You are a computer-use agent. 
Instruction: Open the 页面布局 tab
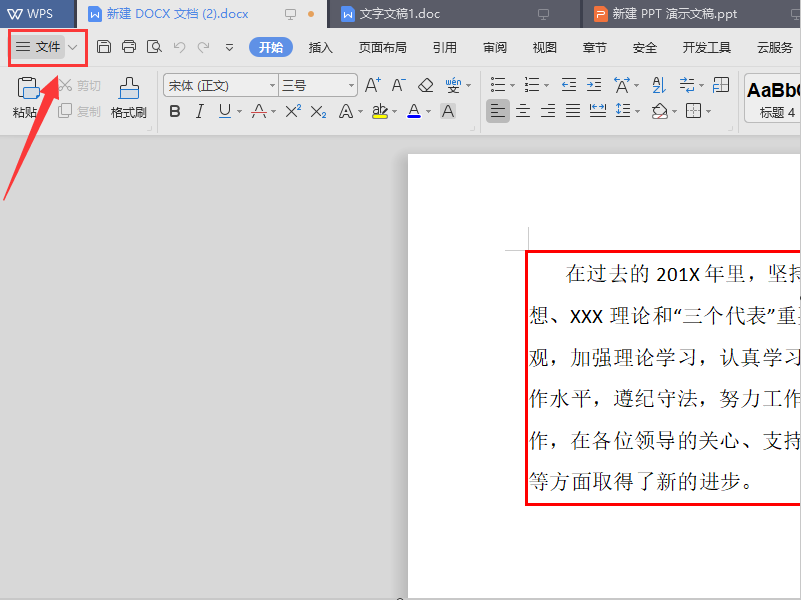tap(382, 47)
